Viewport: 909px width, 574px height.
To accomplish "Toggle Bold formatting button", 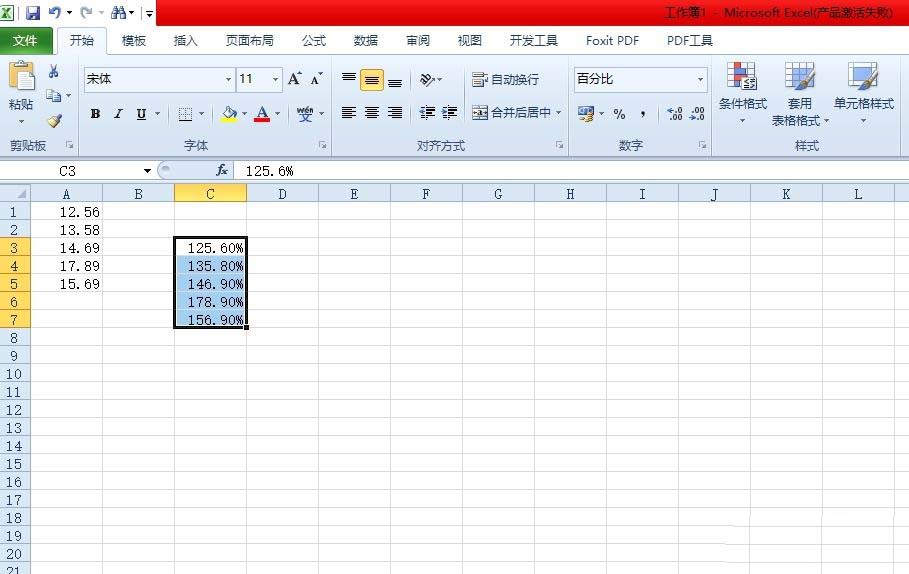I will pyautogui.click(x=95, y=114).
